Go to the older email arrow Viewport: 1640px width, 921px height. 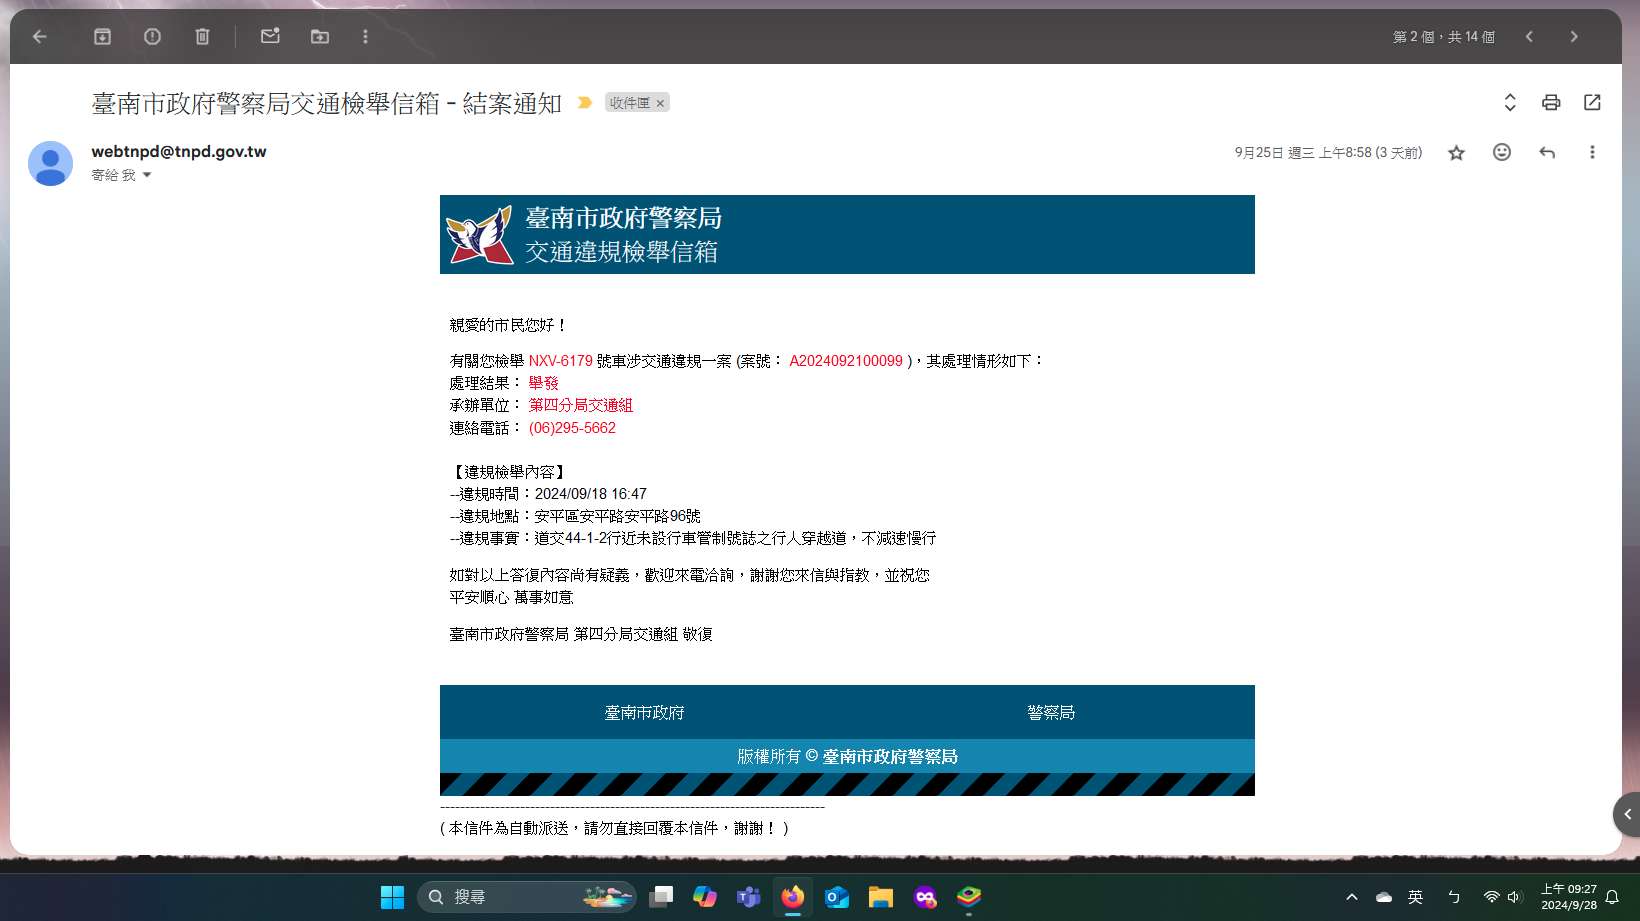coord(1574,37)
